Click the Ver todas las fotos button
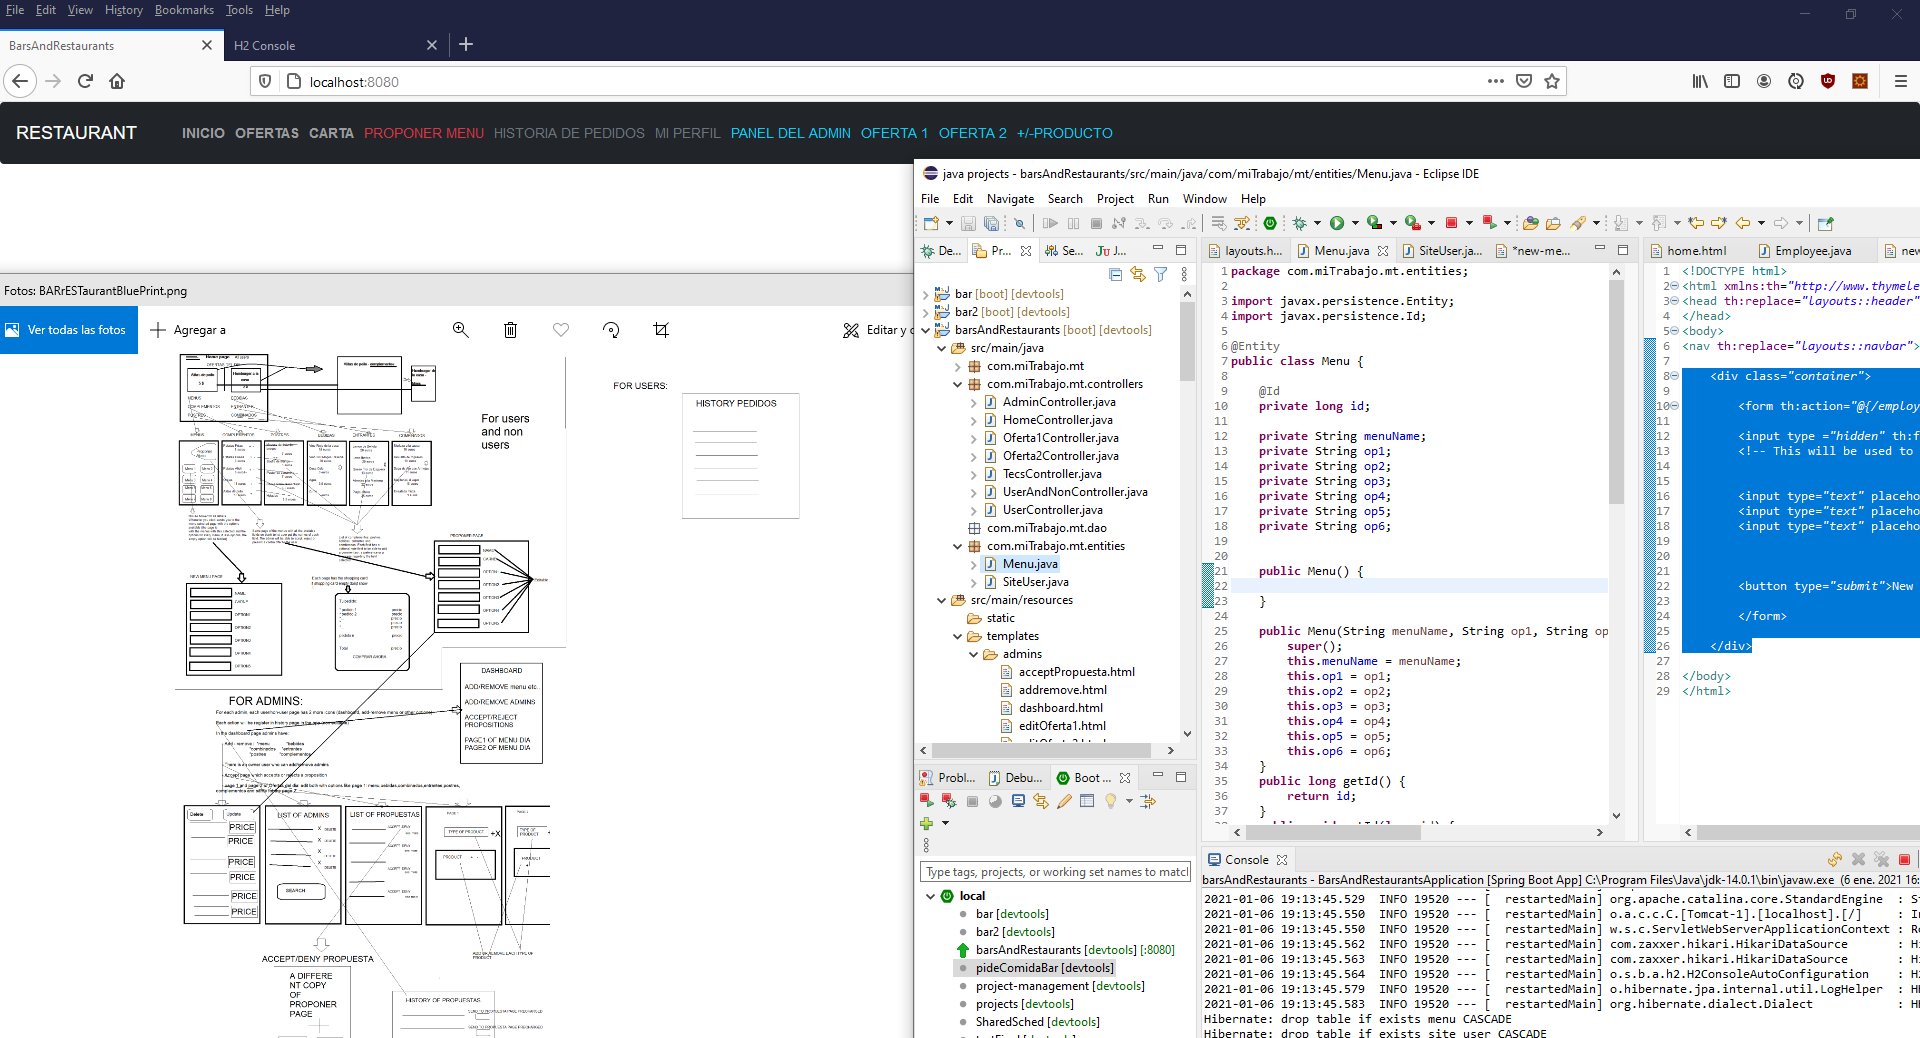 [x=68, y=330]
